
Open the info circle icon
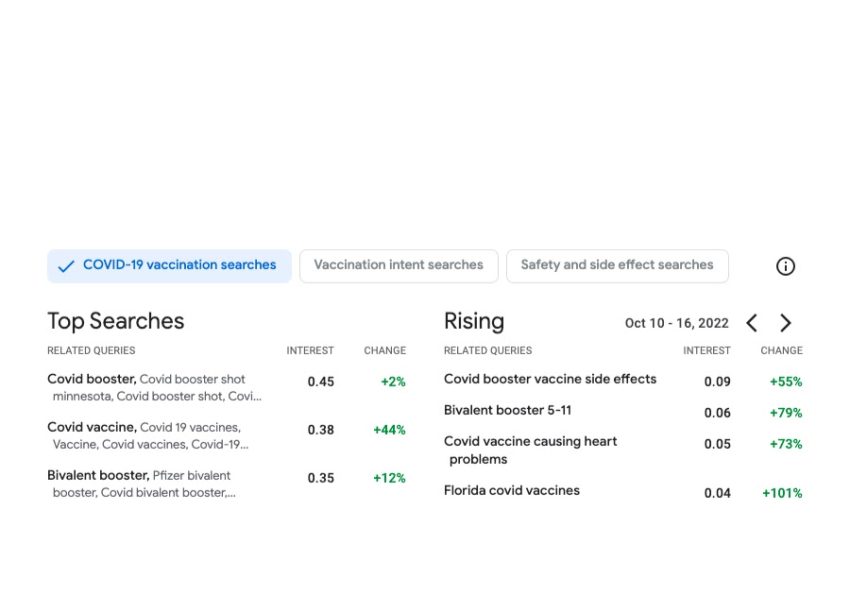(785, 266)
